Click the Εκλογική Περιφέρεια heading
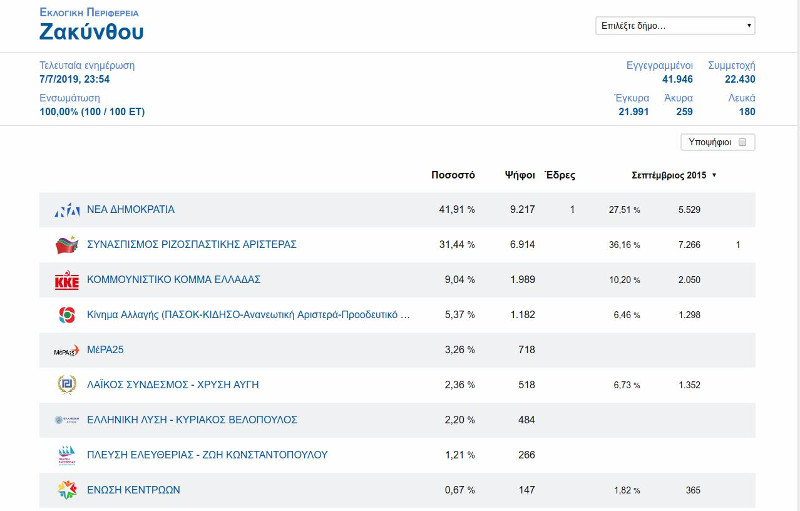 coord(89,12)
